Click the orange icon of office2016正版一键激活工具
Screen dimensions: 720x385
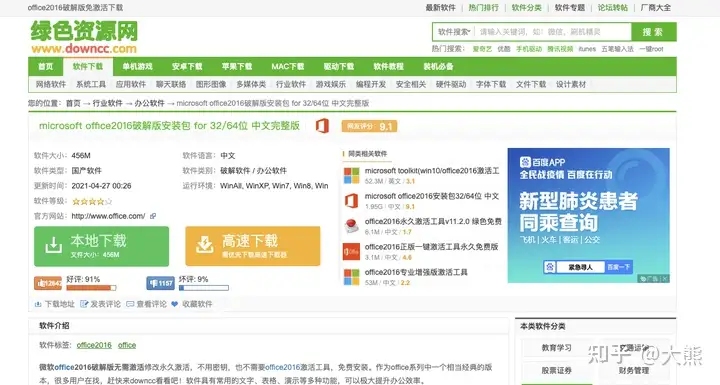pos(352,252)
